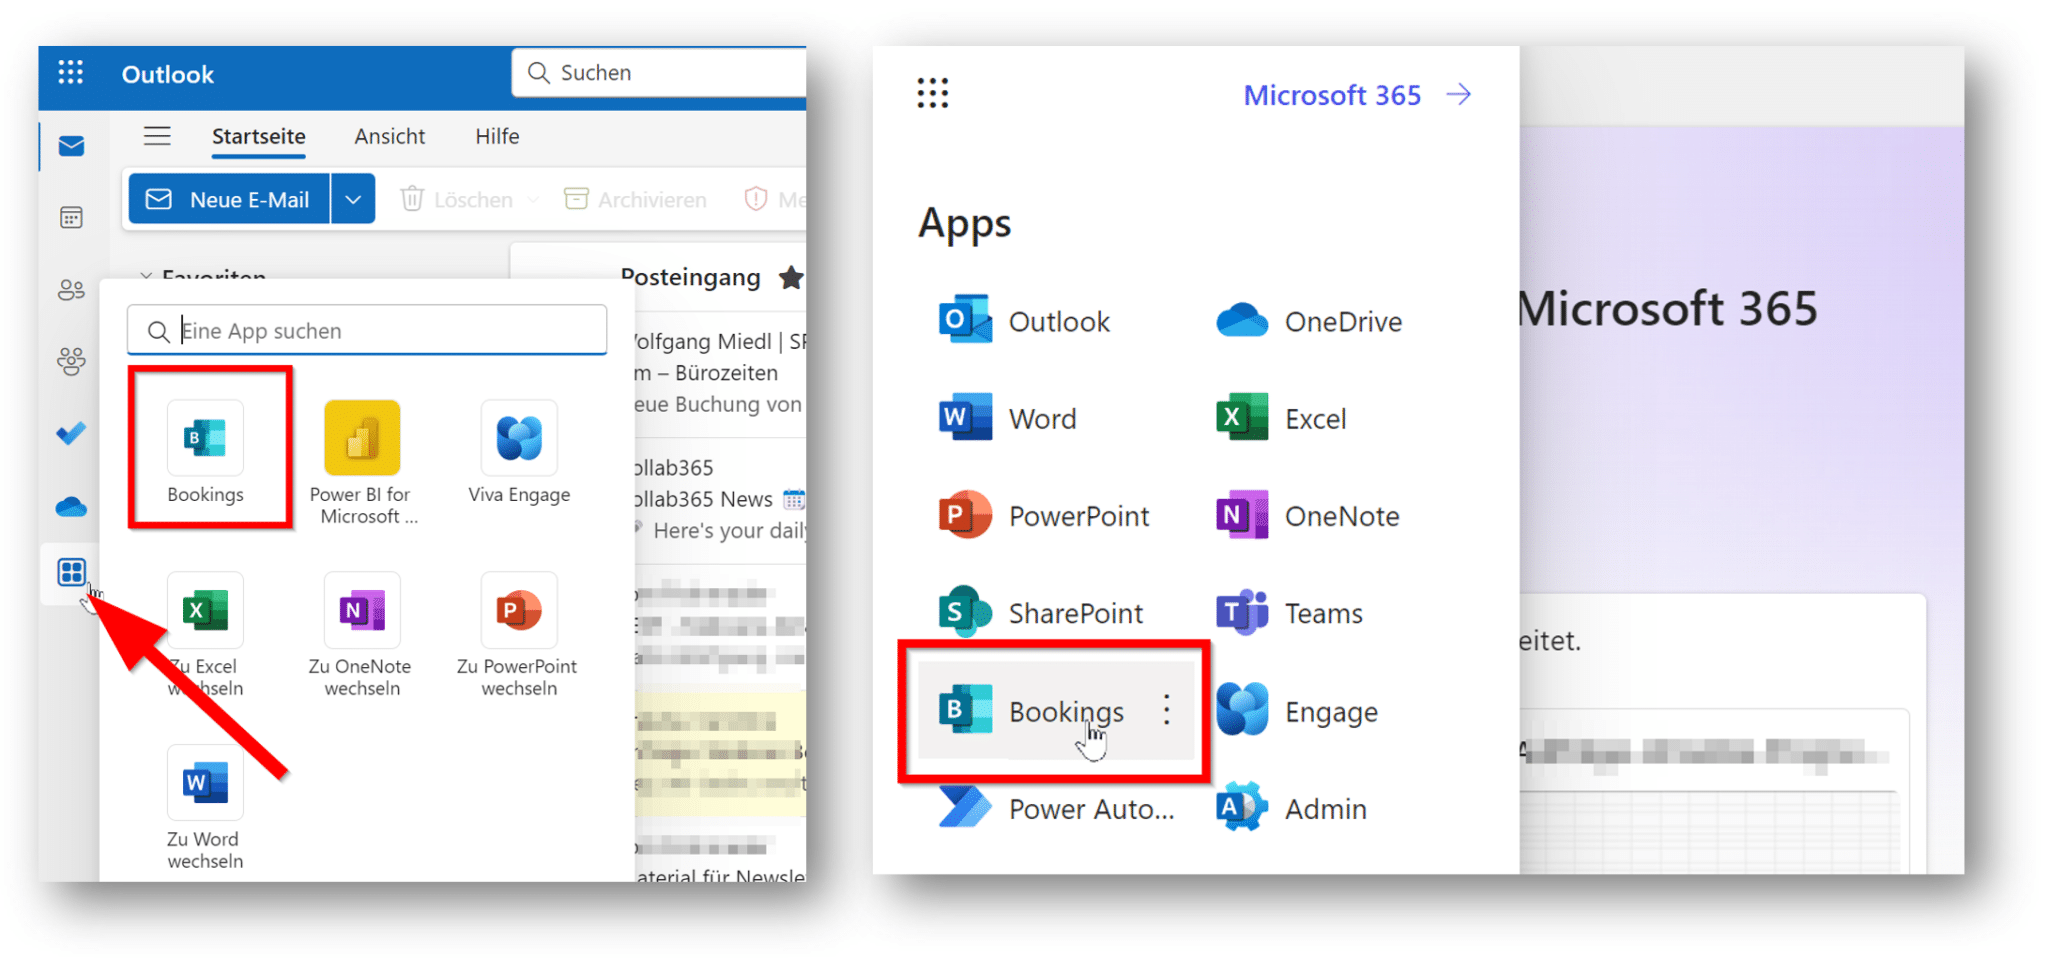Open Teams in the Microsoft 365 apps list
Image resolution: width=2048 pixels, height=971 pixels.
1290,612
